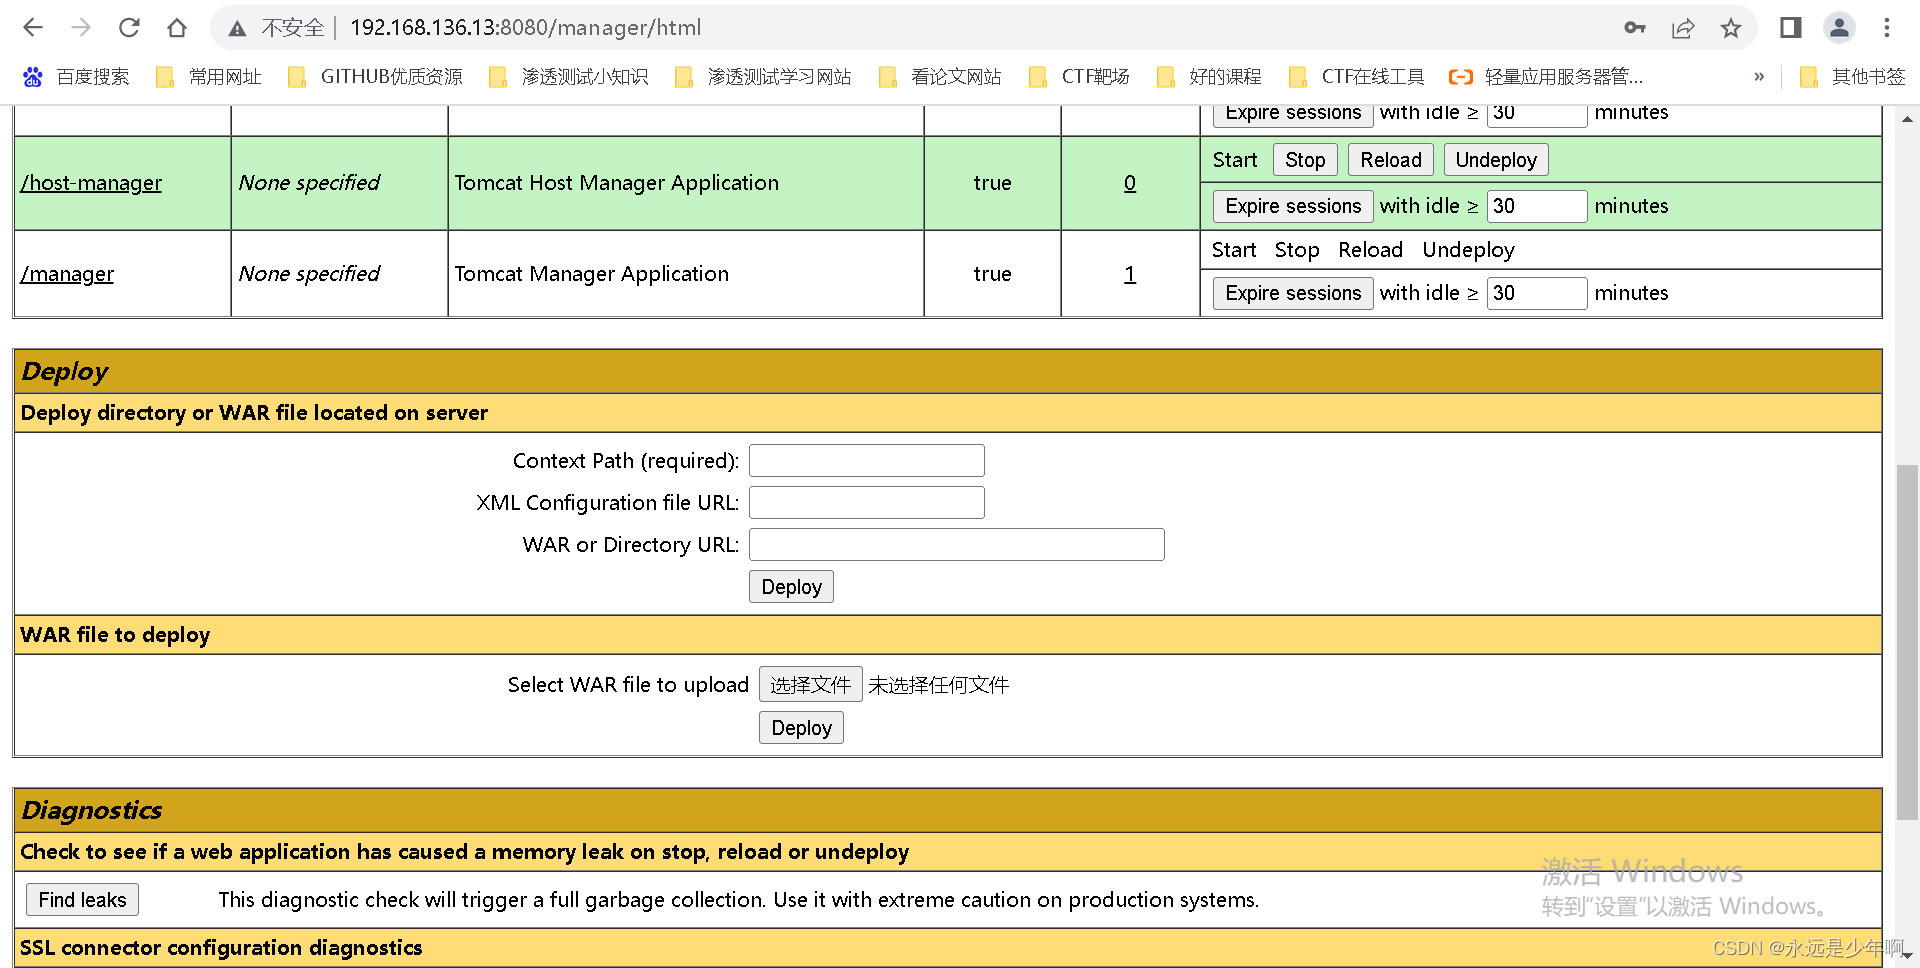Expire sessions for the host-manager row
Viewport: 1920px width, 968px height.
point(1293,206)
